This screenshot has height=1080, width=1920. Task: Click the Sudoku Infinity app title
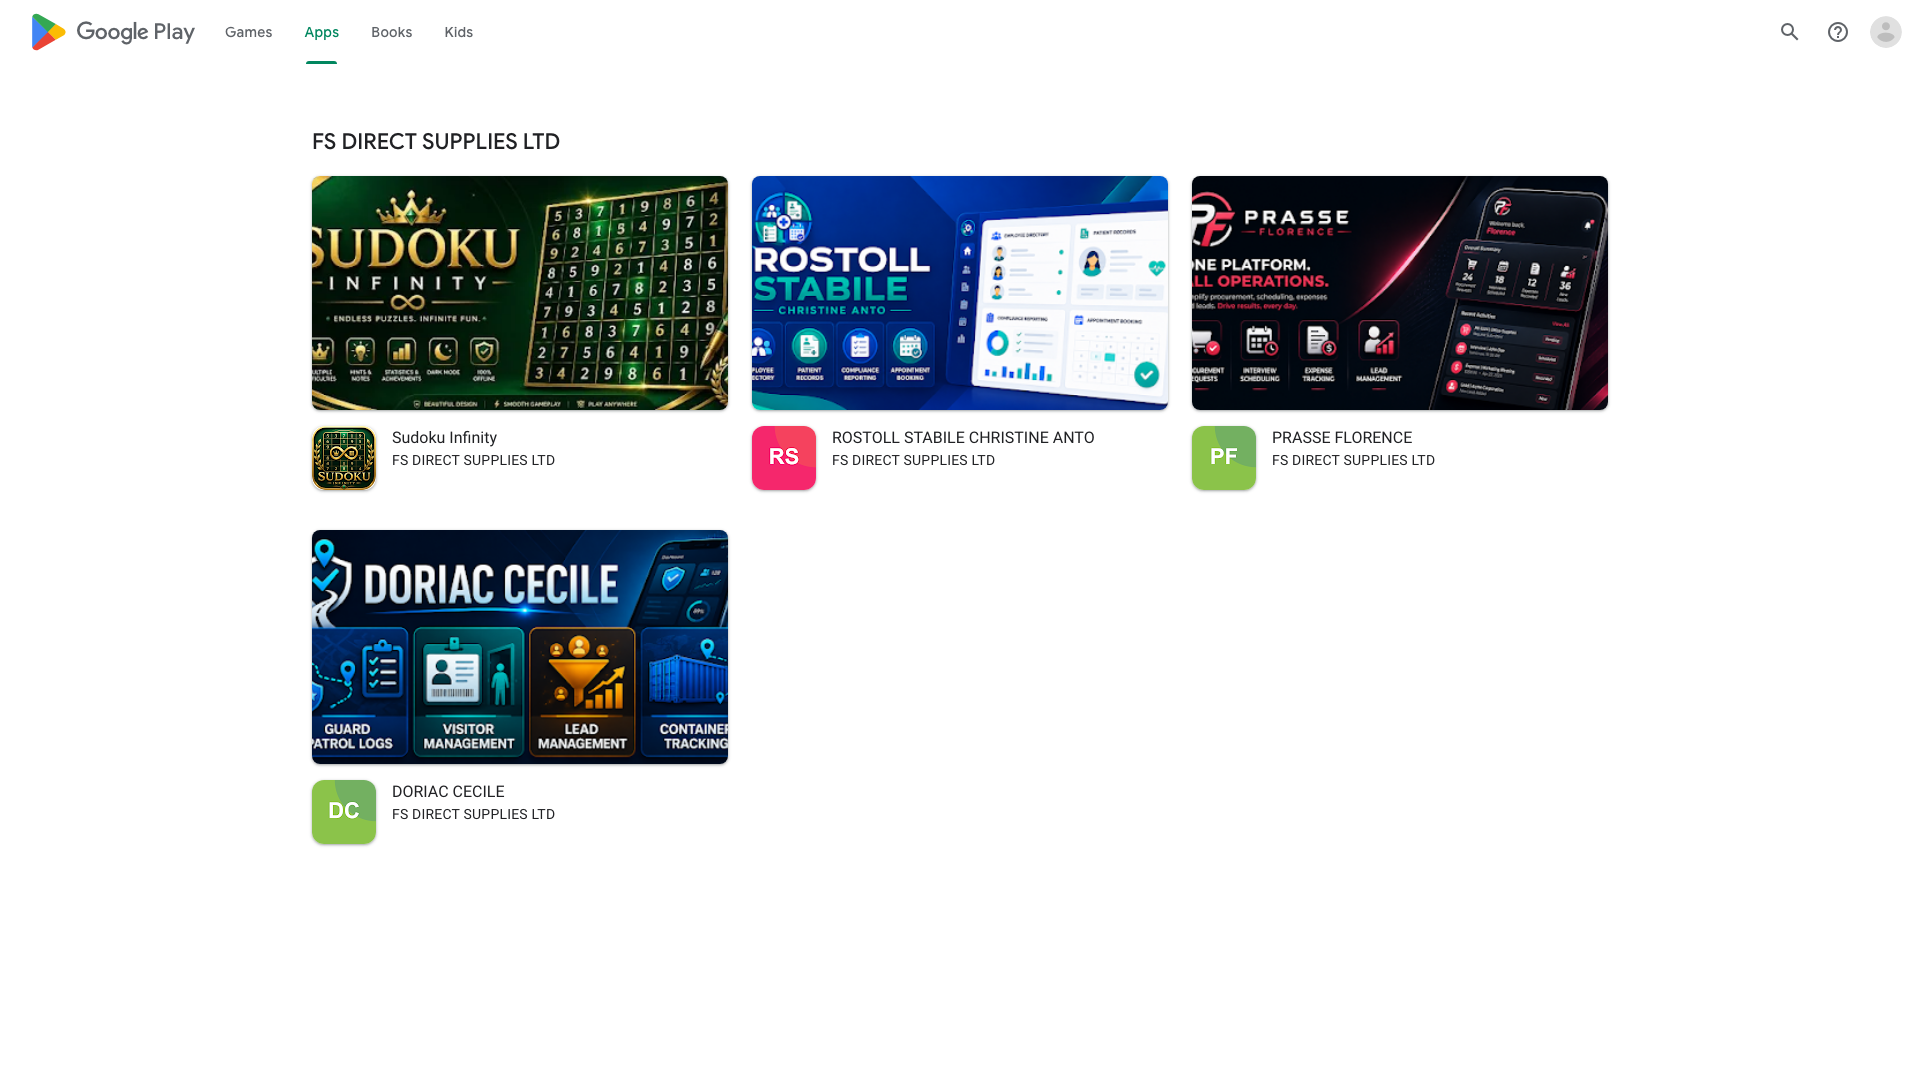444,438
